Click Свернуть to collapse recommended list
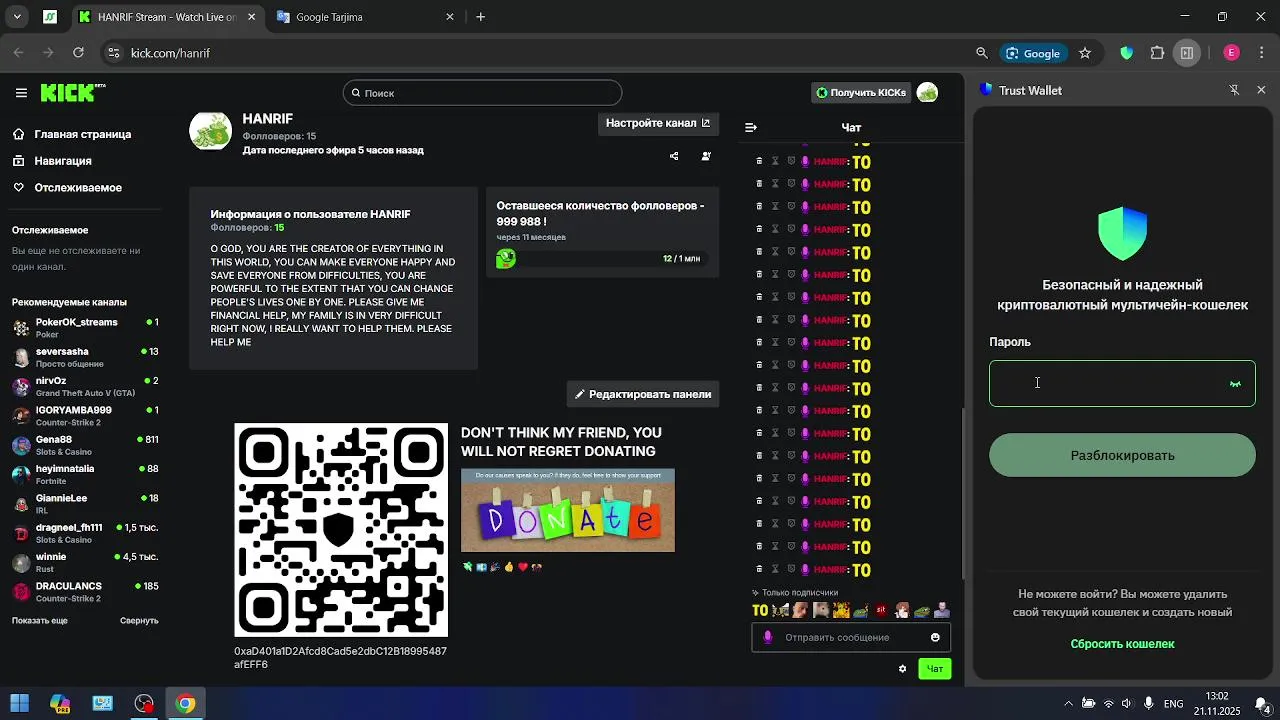The width and height of the screenshot is (1280, 720). click(139, 621)
